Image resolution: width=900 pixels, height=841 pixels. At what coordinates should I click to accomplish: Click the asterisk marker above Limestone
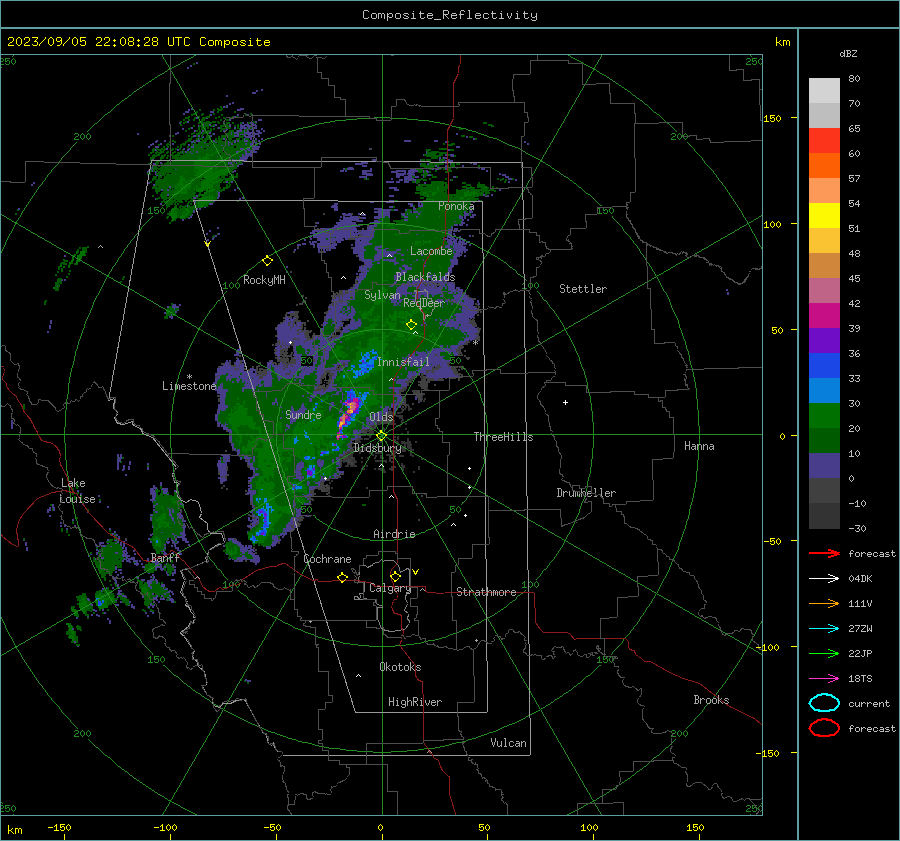pyautogui.click(x=189, y=377)
